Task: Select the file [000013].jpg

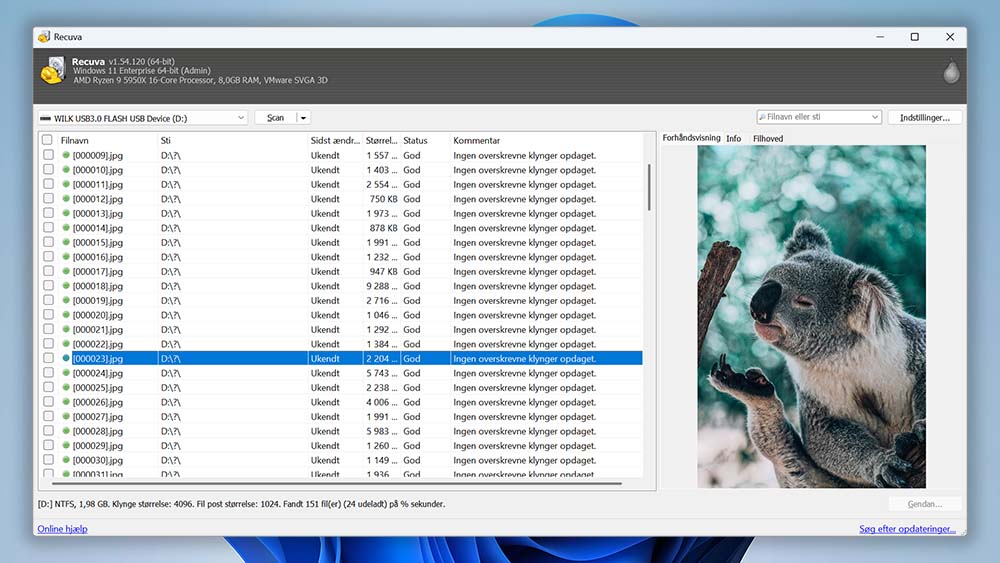Action: click(x=98, y=214)
